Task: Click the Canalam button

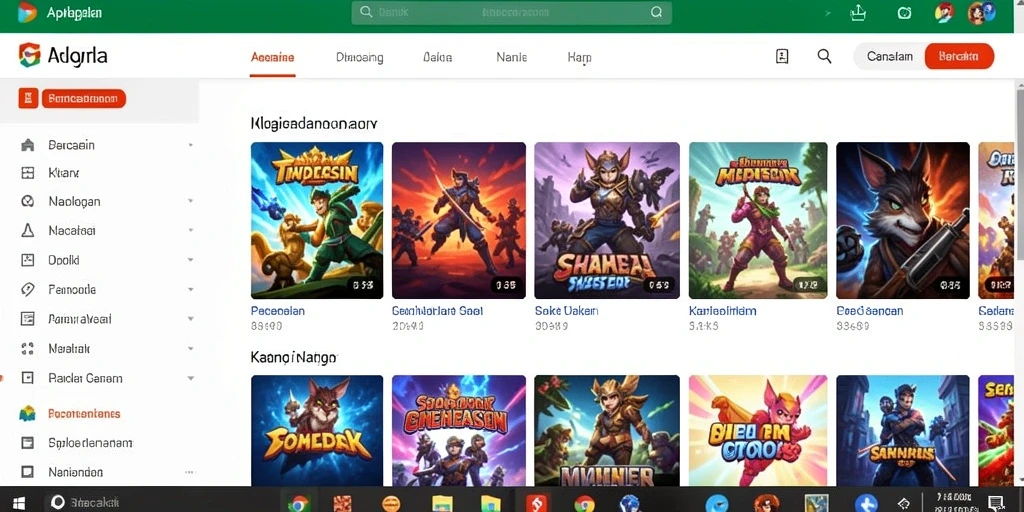Action: [x=889, y=57]
